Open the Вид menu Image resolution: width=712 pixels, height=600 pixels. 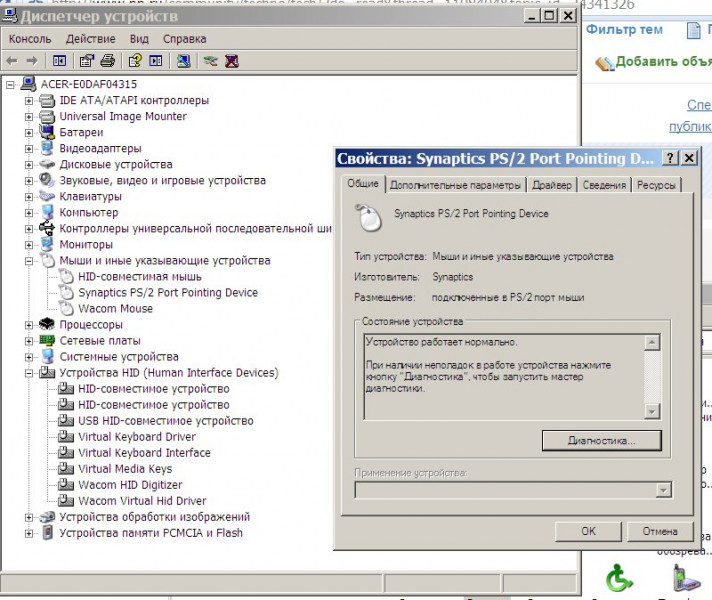click(x=139, y=39)
